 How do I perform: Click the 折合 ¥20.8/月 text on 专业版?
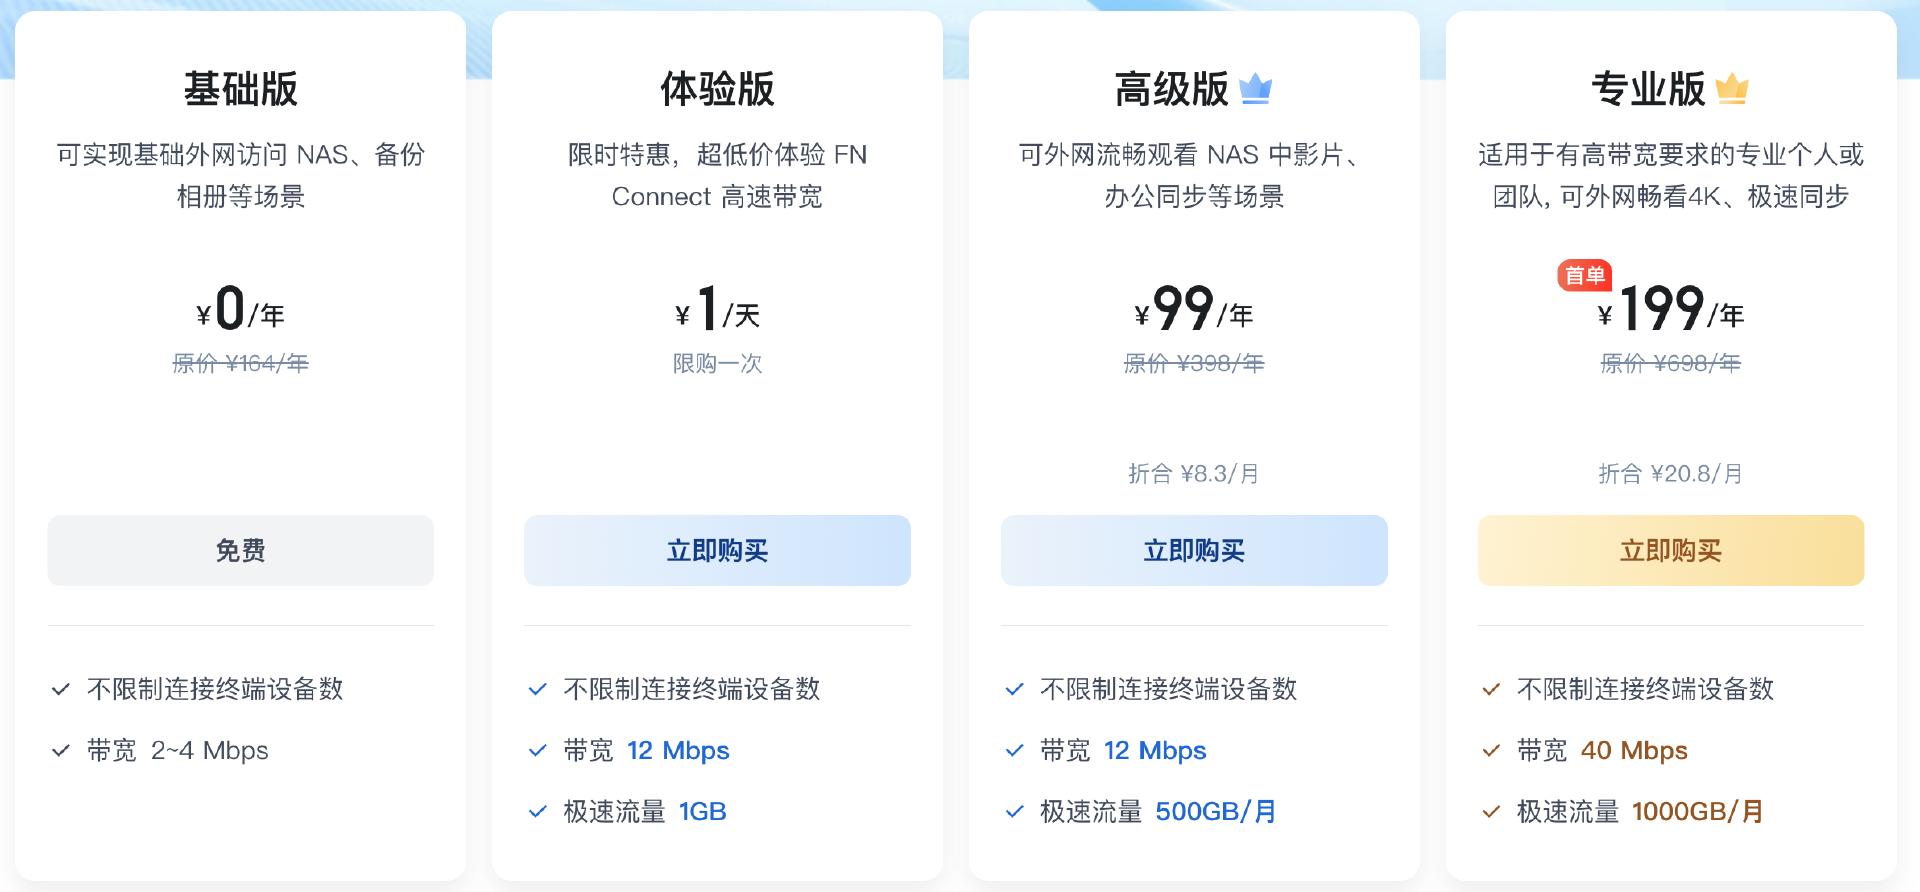(1670, 473)
